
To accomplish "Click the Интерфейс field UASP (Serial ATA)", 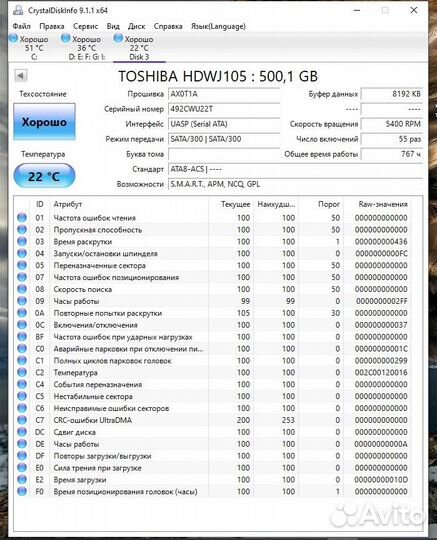I will (224, 124).
